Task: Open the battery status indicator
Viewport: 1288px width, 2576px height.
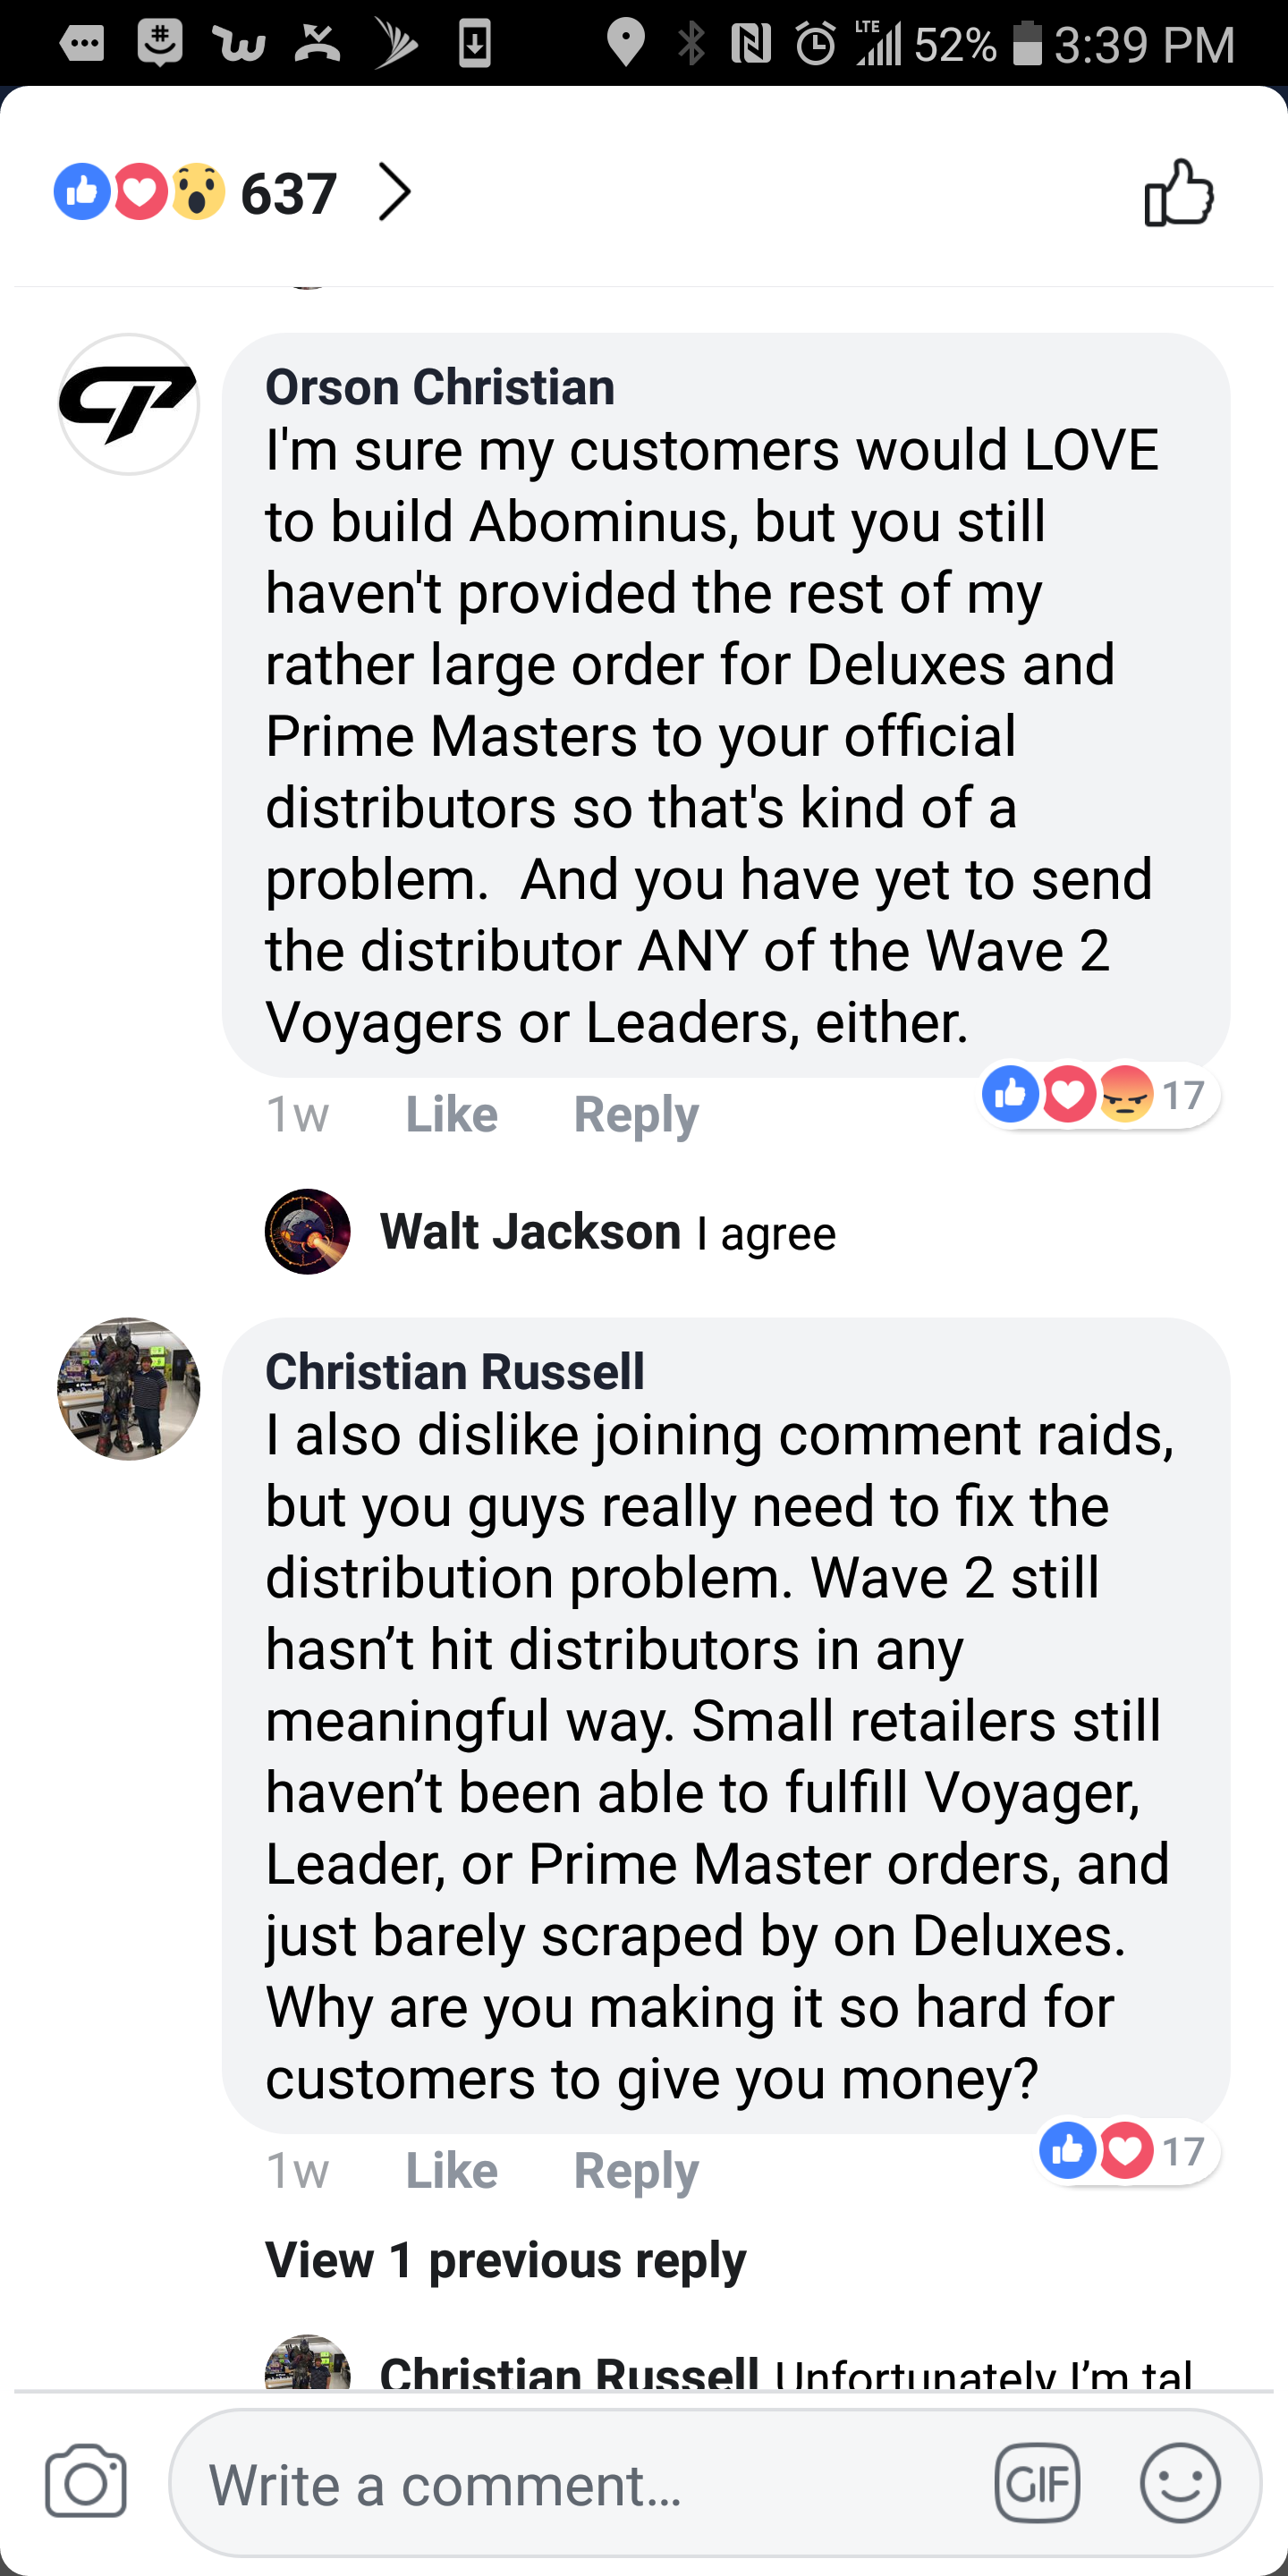Action: (x=1026, y=45)
